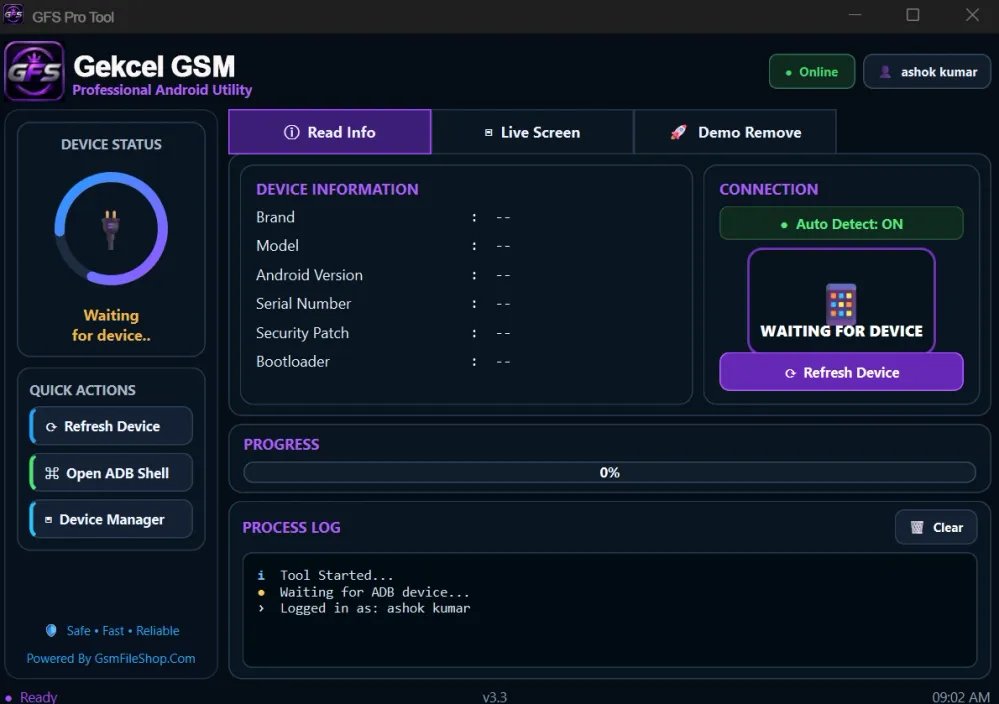Click the user avatar icon beside ashok kumar
Screen dimensions: 999x704
(886, 72)
